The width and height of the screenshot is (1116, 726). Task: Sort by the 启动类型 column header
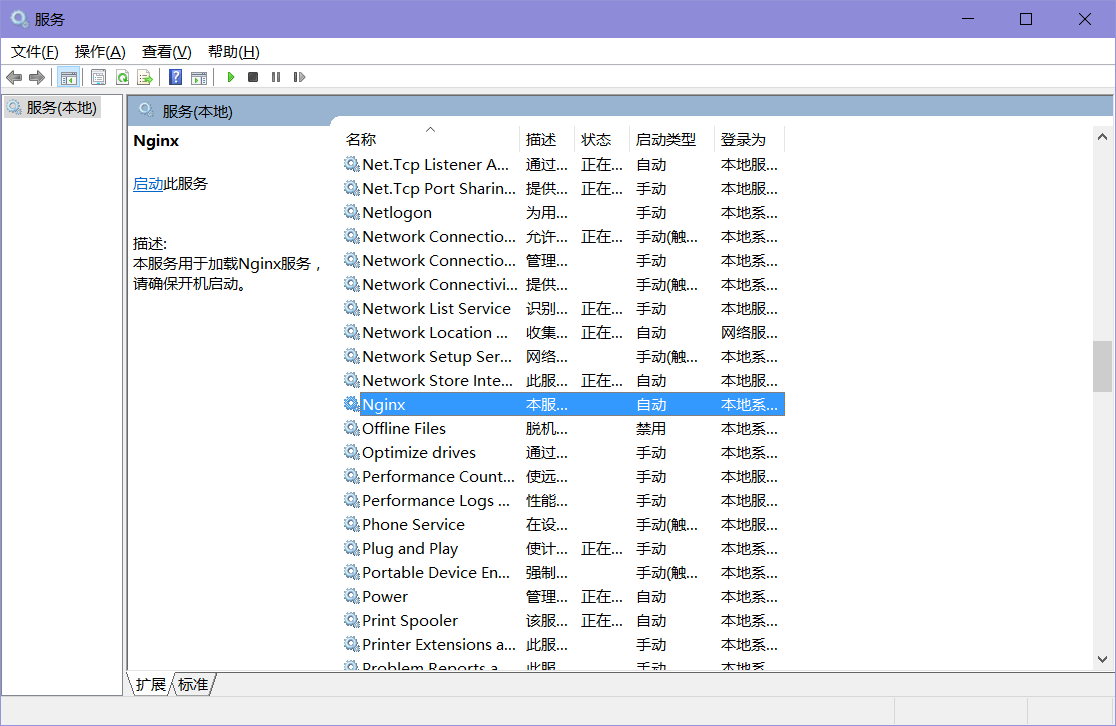tap(672, 140)
